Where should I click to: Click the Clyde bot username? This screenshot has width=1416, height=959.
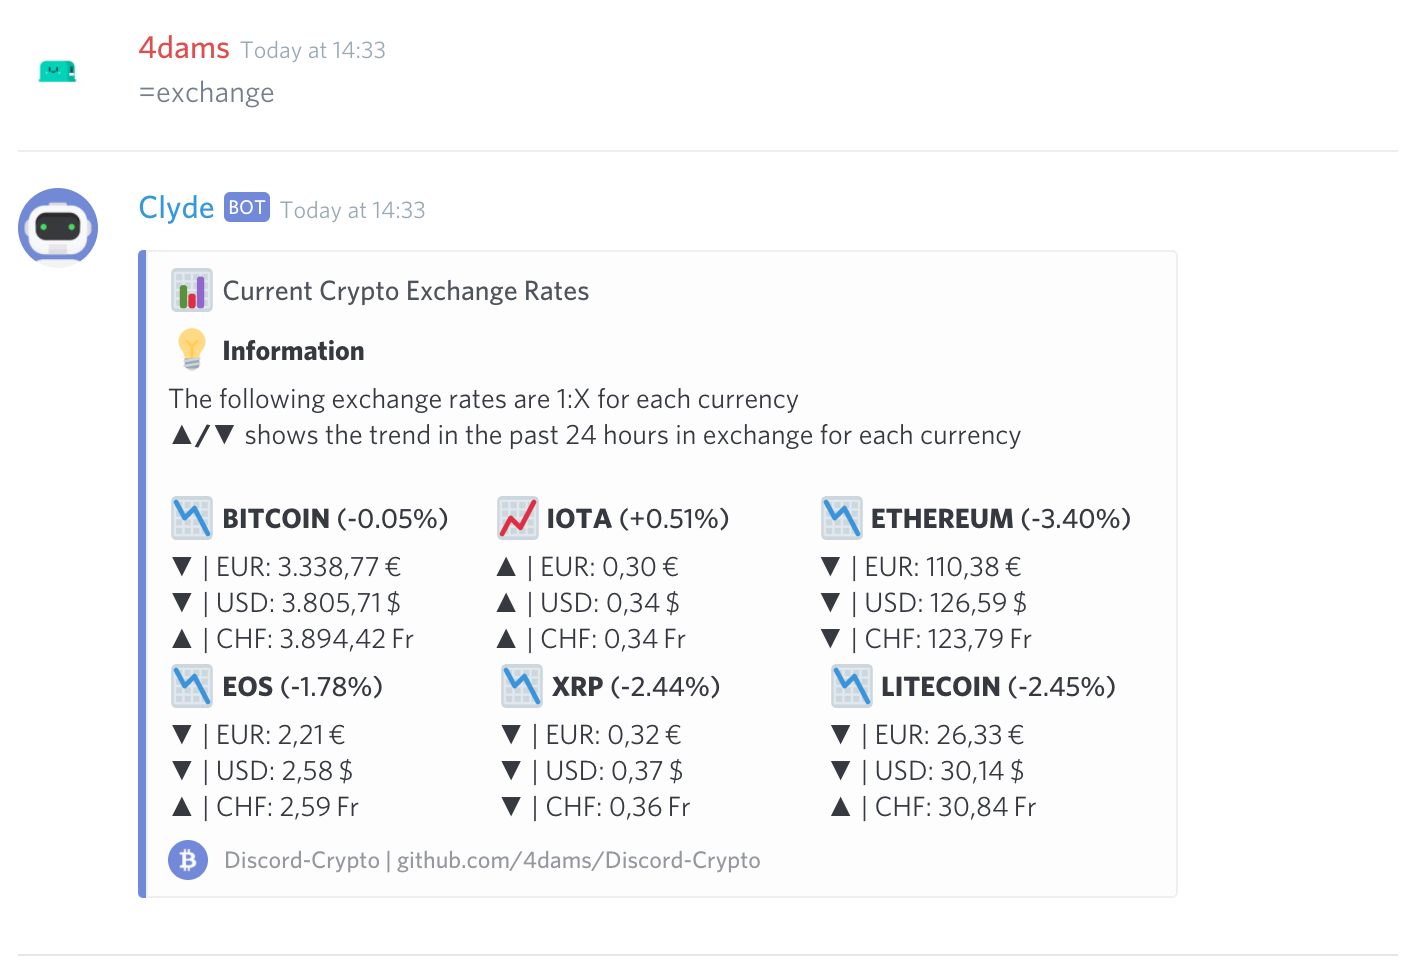(x=176, y=208)
